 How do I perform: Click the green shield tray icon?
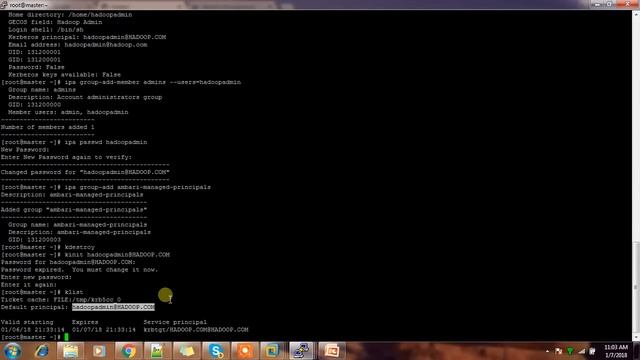coord(570,351)
